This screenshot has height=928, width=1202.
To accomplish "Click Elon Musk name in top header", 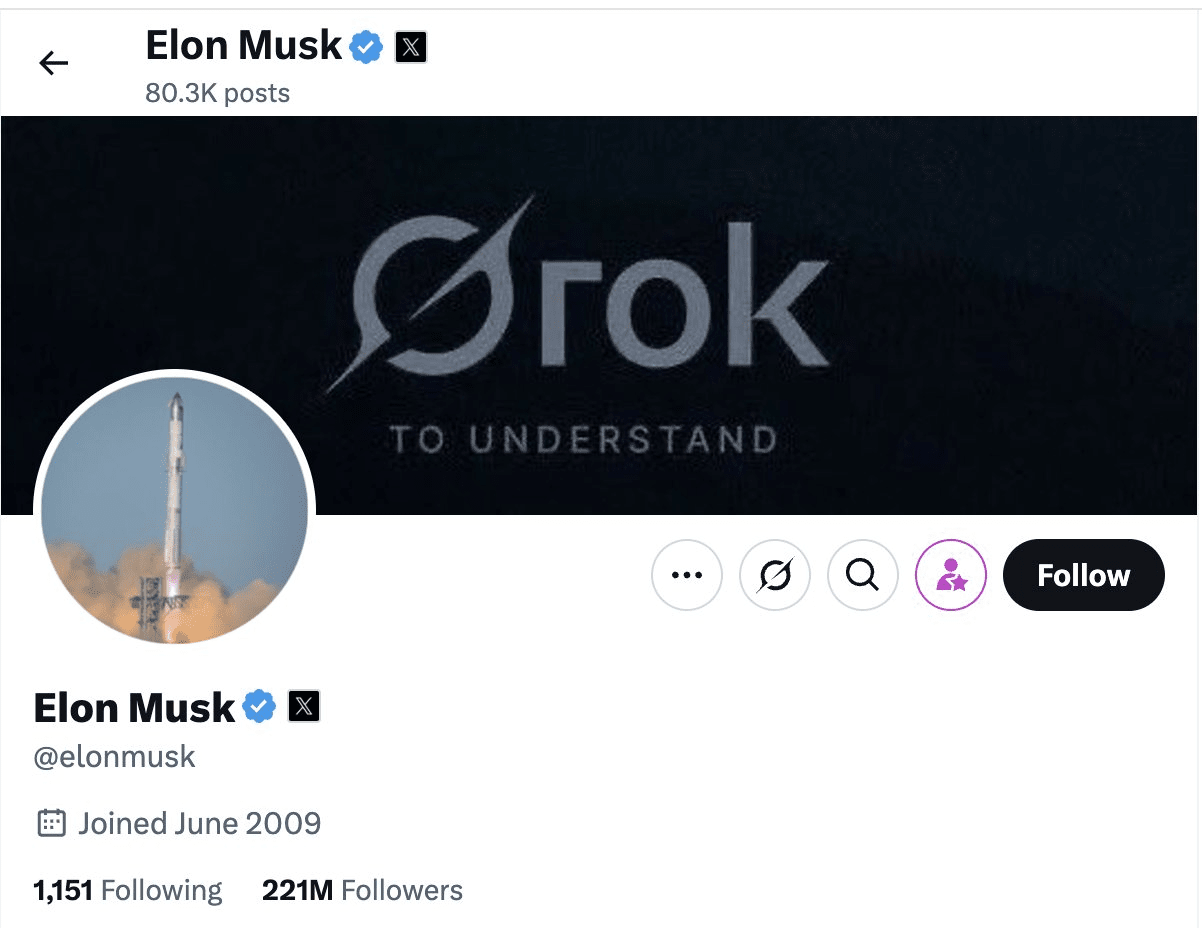I will (243, 46).
